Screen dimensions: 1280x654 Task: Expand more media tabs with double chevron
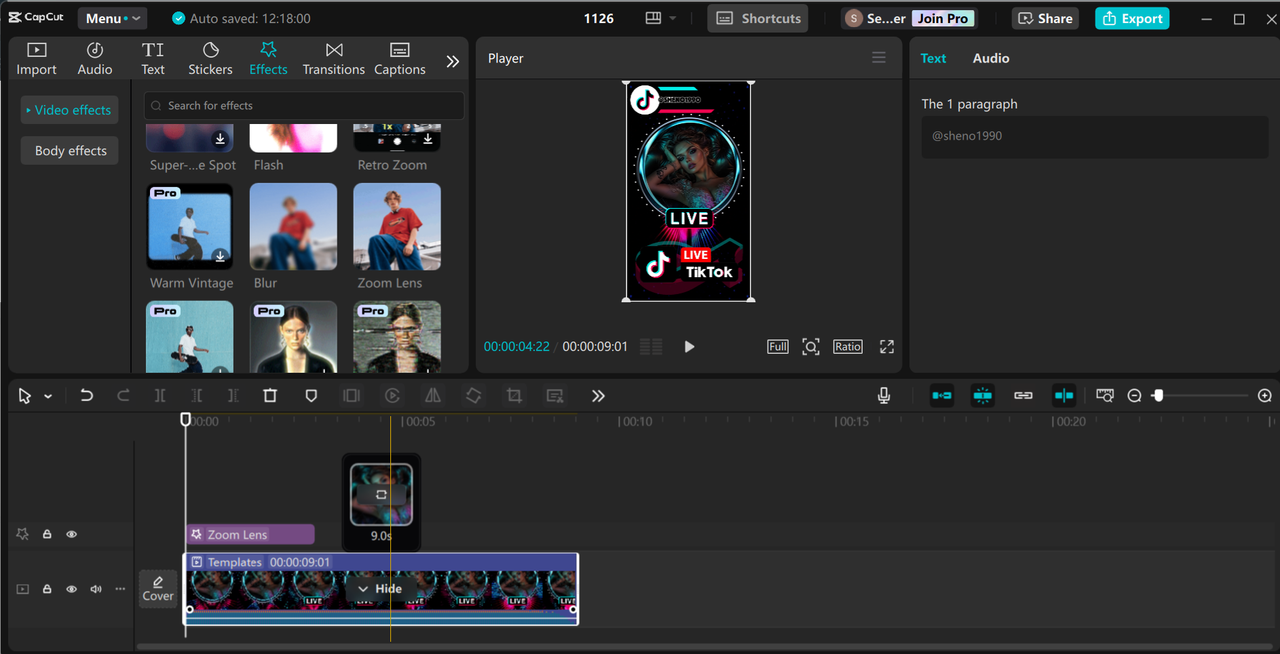(x=452, y=61)
